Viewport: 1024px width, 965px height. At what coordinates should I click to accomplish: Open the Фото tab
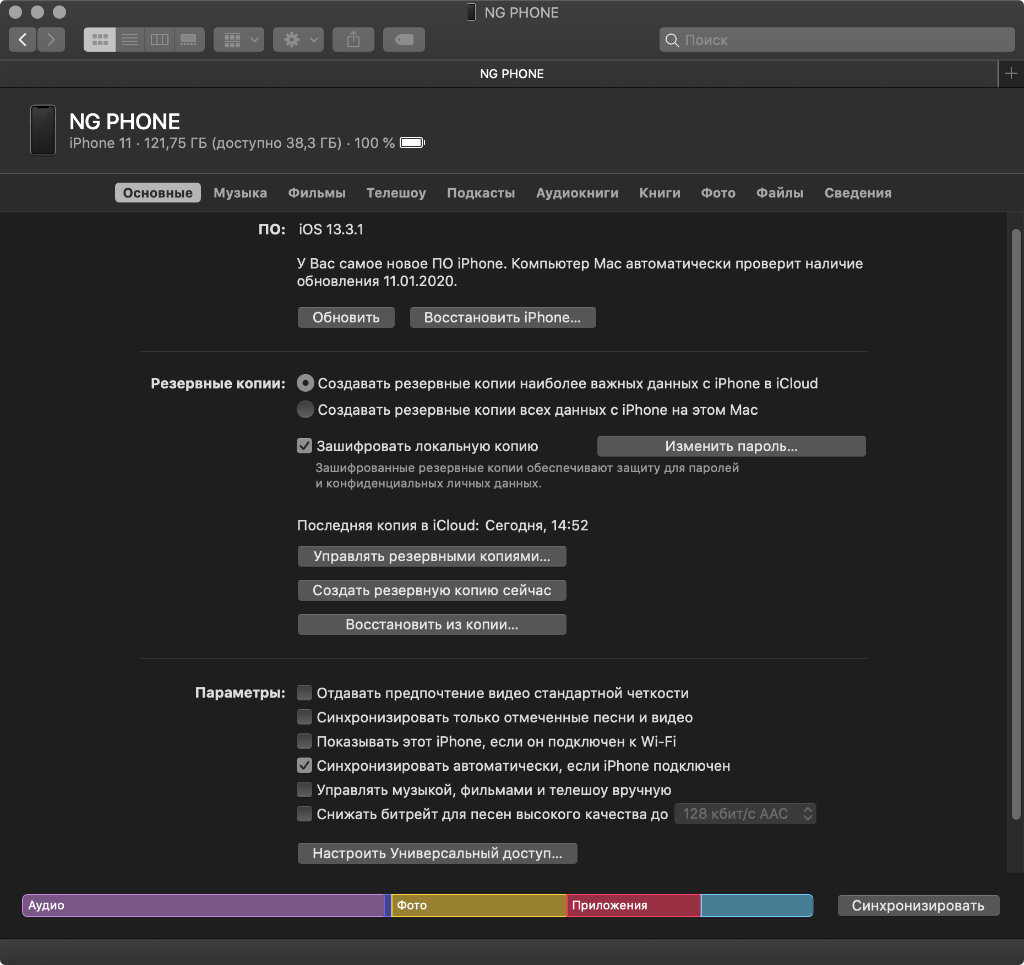coord(718,193)
